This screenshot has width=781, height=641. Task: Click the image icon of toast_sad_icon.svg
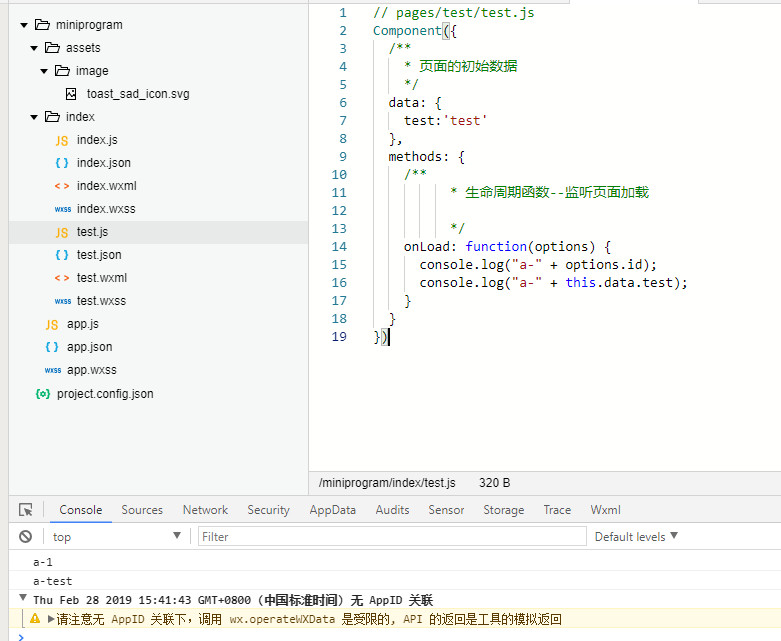pyautogui.click(x=71, y=94)
